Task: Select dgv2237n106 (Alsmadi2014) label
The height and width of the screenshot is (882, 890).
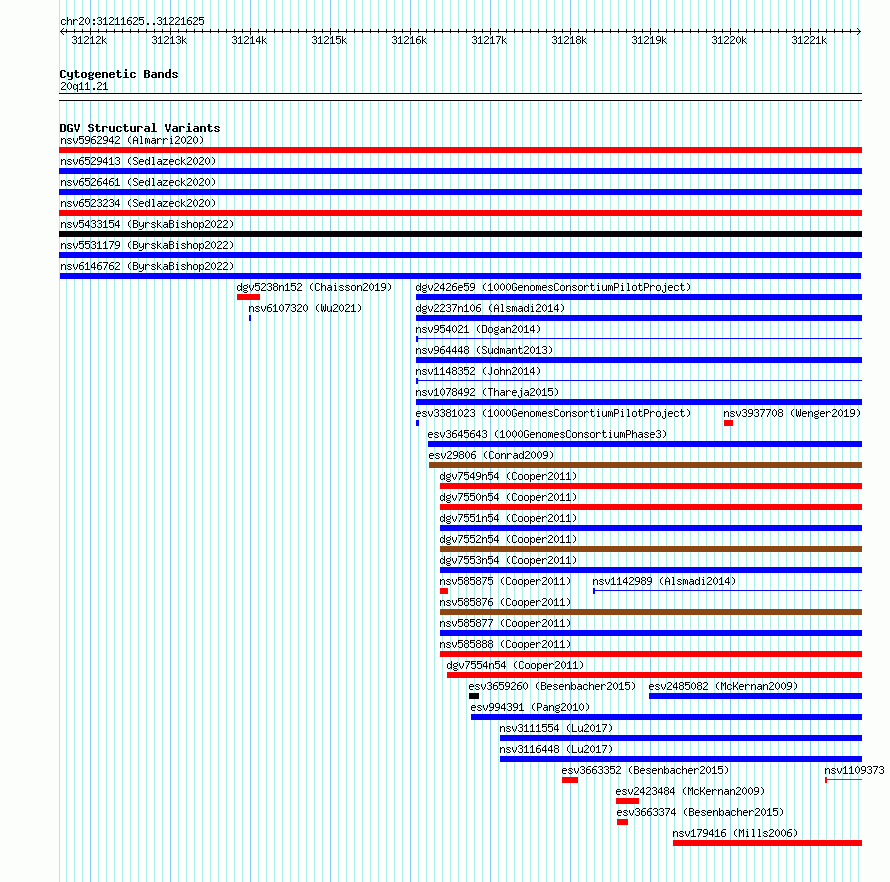Action: click(490, 308)
